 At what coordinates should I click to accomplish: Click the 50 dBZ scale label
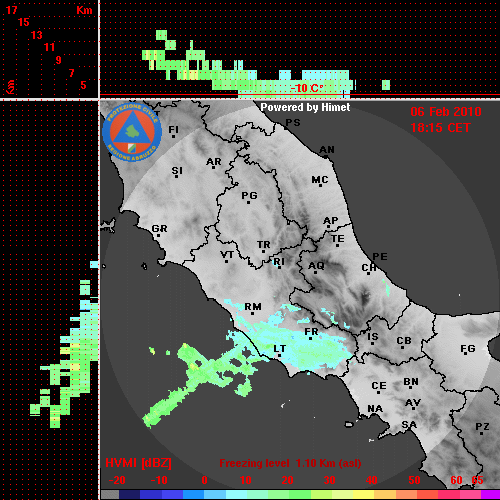414,480
